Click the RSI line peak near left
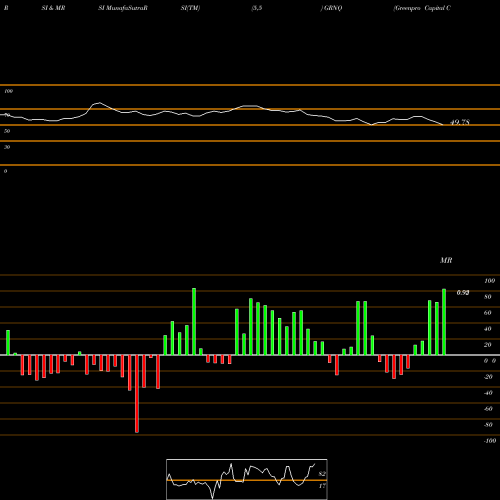Viewport: 500px width, 500px height. pos(99,103)
